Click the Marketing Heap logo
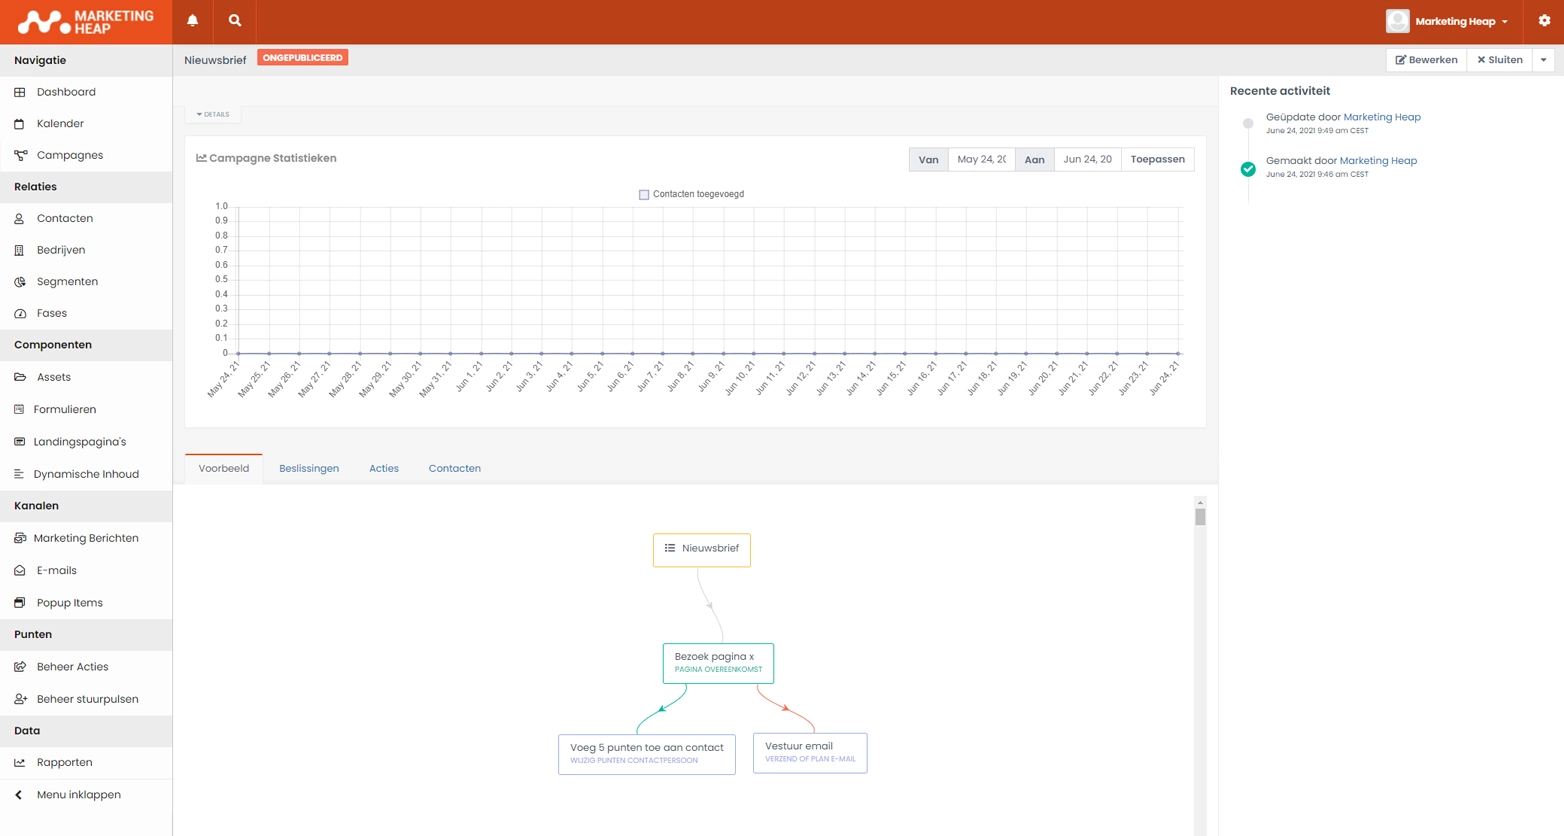Viewport: 1564px width, 836px height. [x=86, y=22]
